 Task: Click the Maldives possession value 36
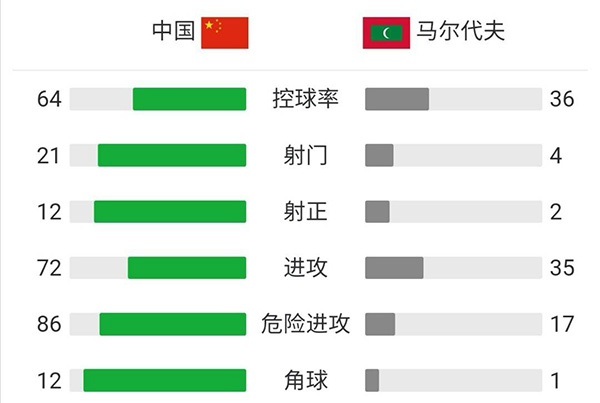click(x=560, y=99)
